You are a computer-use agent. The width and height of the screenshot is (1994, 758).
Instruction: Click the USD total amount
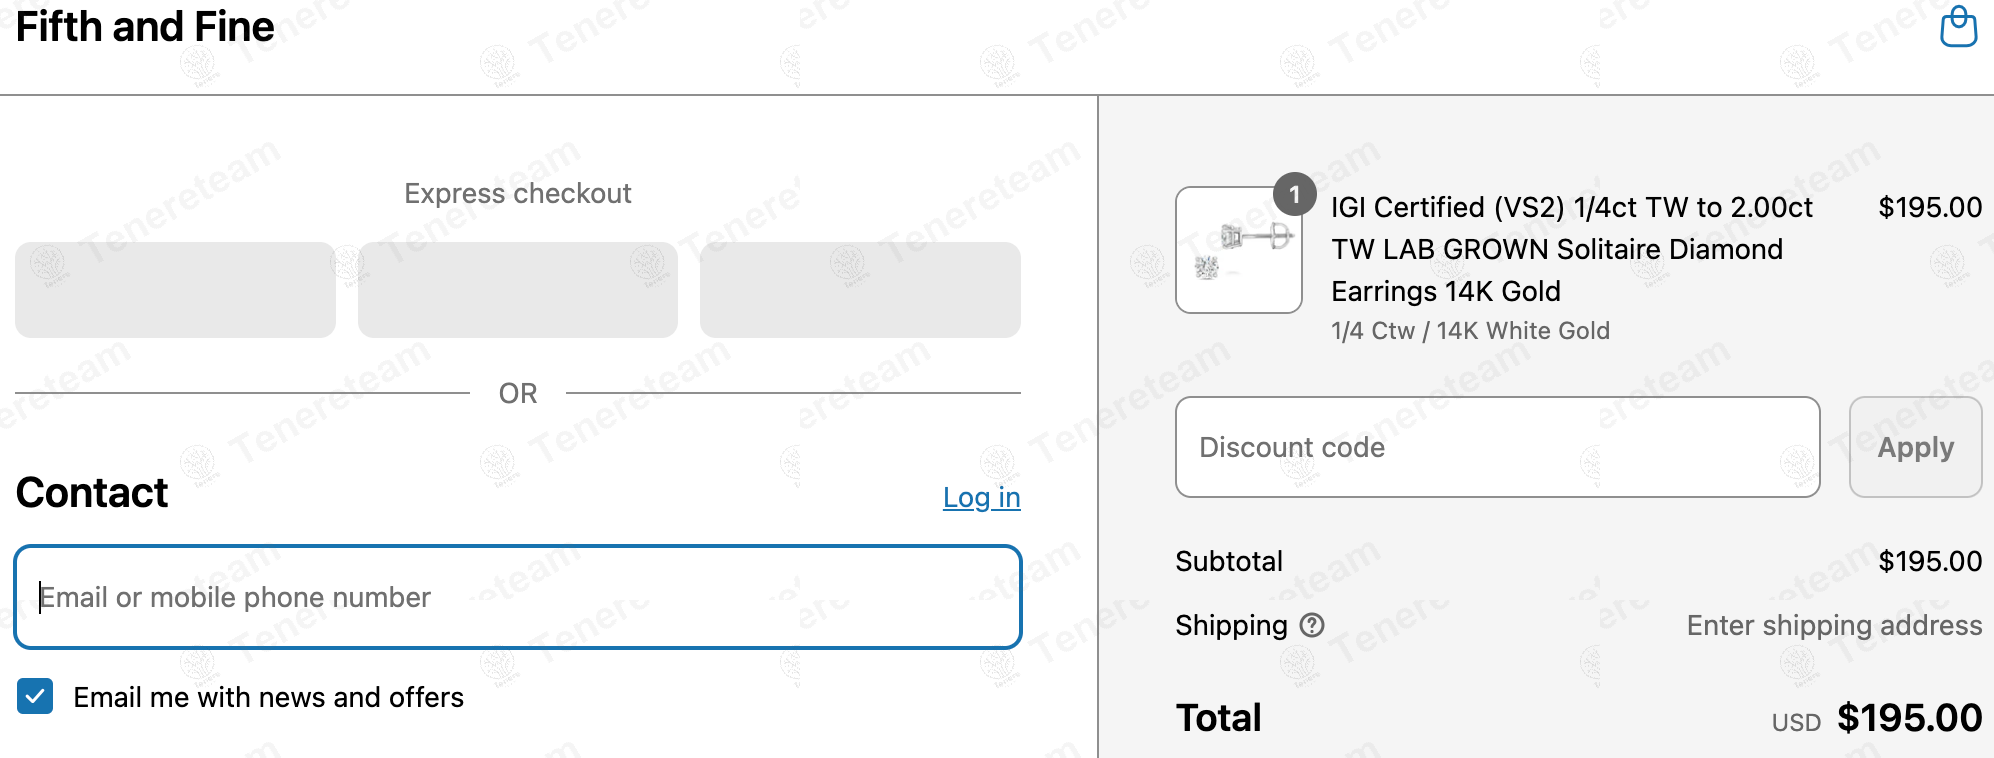click(1909, 718)
